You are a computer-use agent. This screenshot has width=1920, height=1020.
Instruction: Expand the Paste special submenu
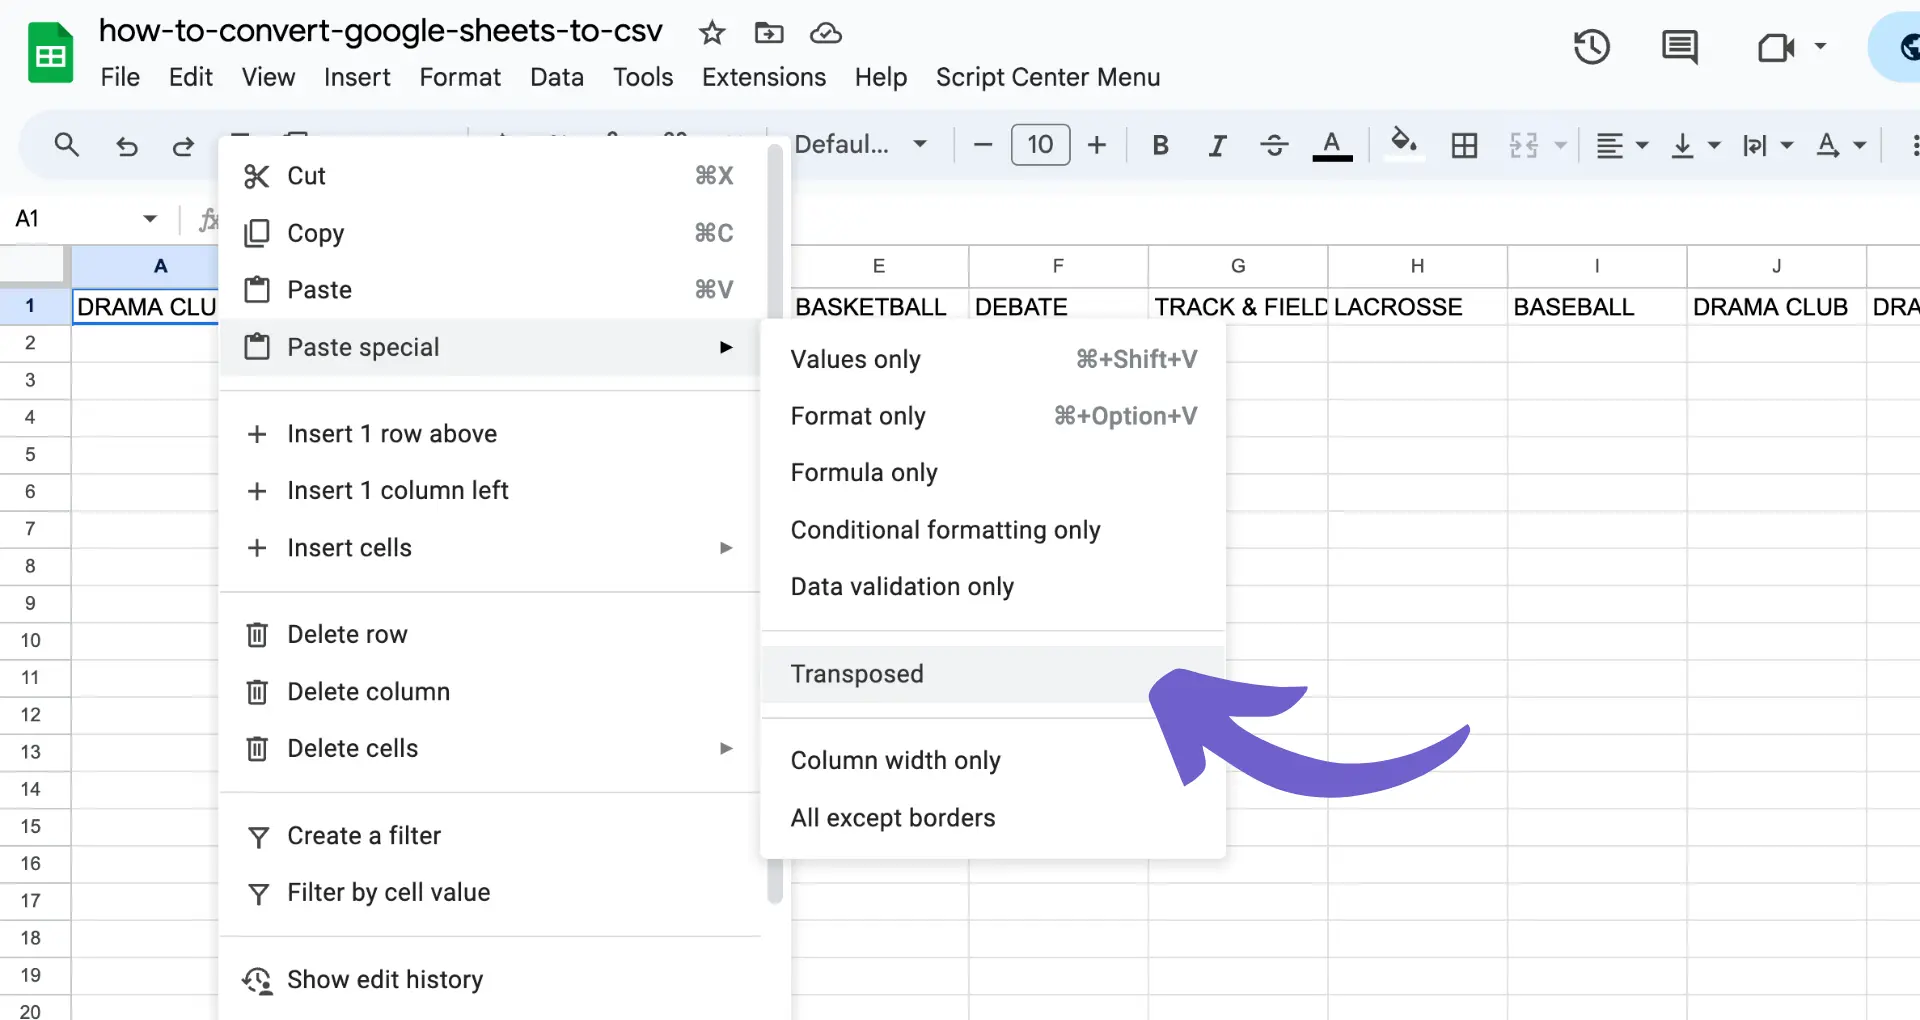click(490, 347)
